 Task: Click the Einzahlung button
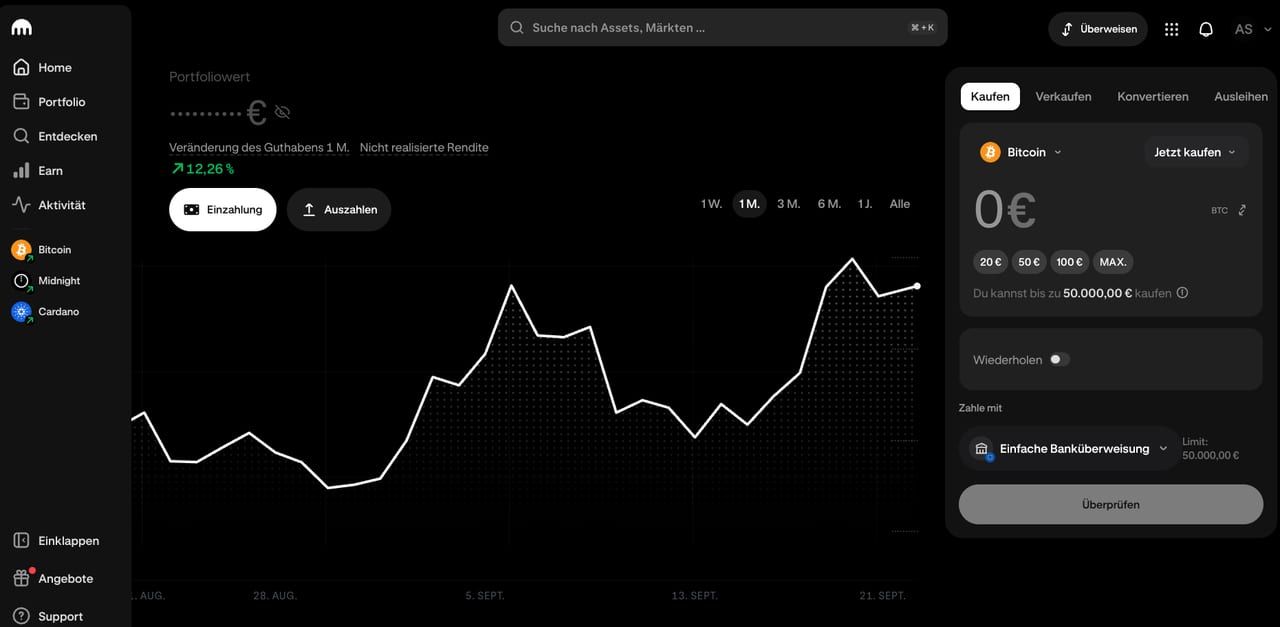[x=222, y=210]
